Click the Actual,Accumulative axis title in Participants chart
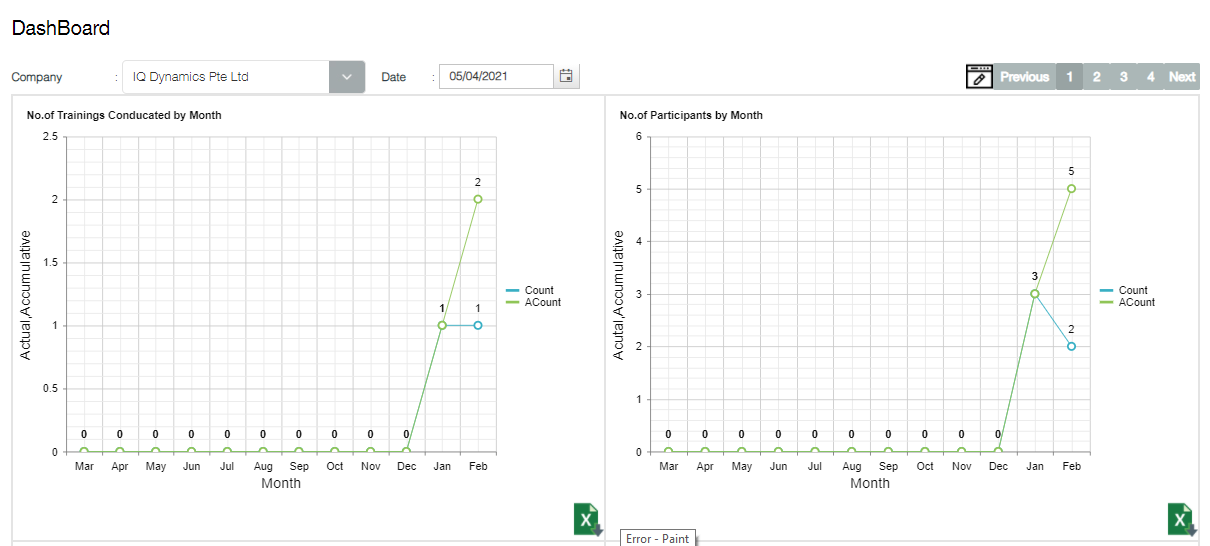 (x=619, y=295)
